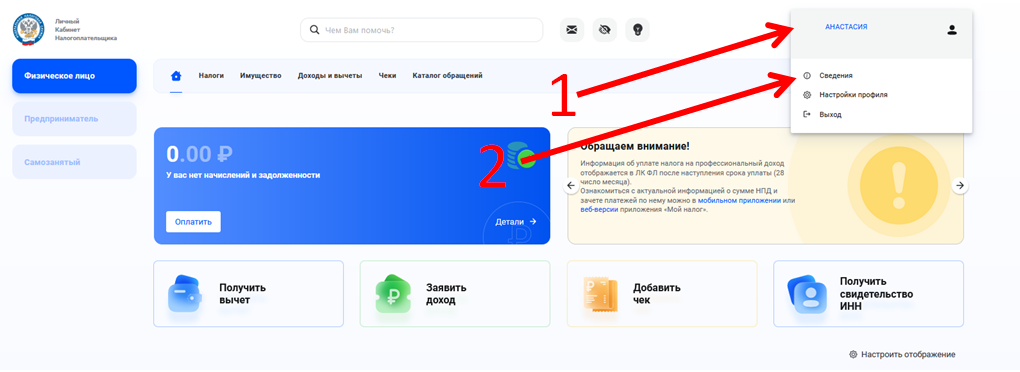Viewport: 1020px width, 372px height.
Task: Open the Каталог обращений tab
Action: click(448, 76)
